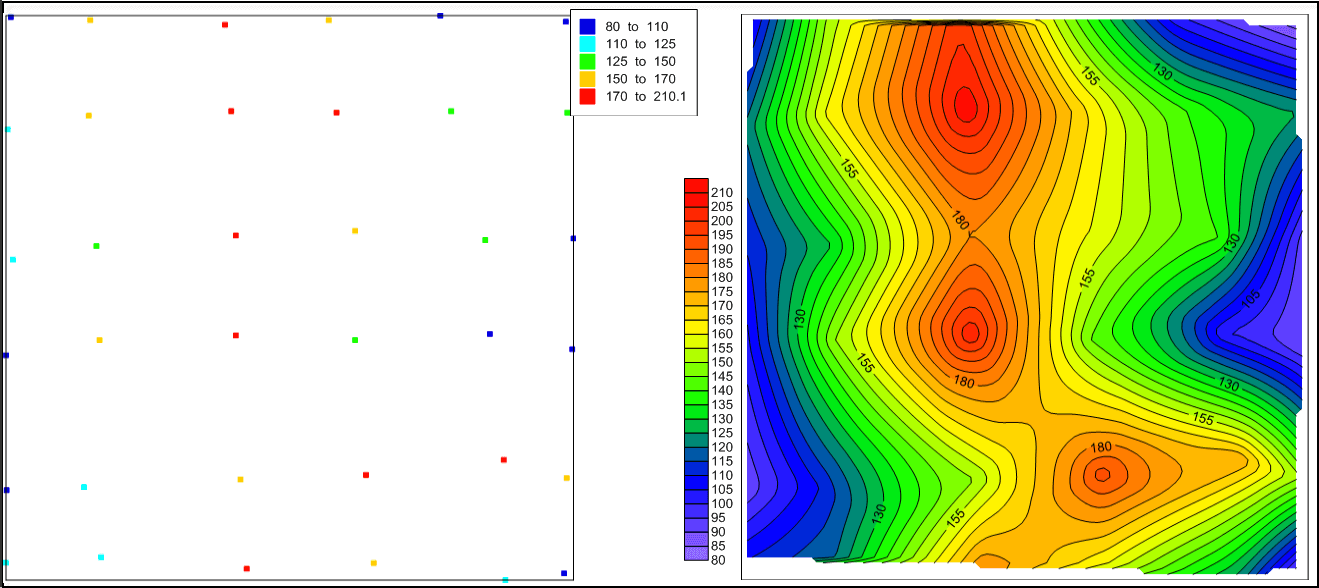Click the 200 label on the color scale
Screen dimensions: 1319x588
tap(722, 220)
